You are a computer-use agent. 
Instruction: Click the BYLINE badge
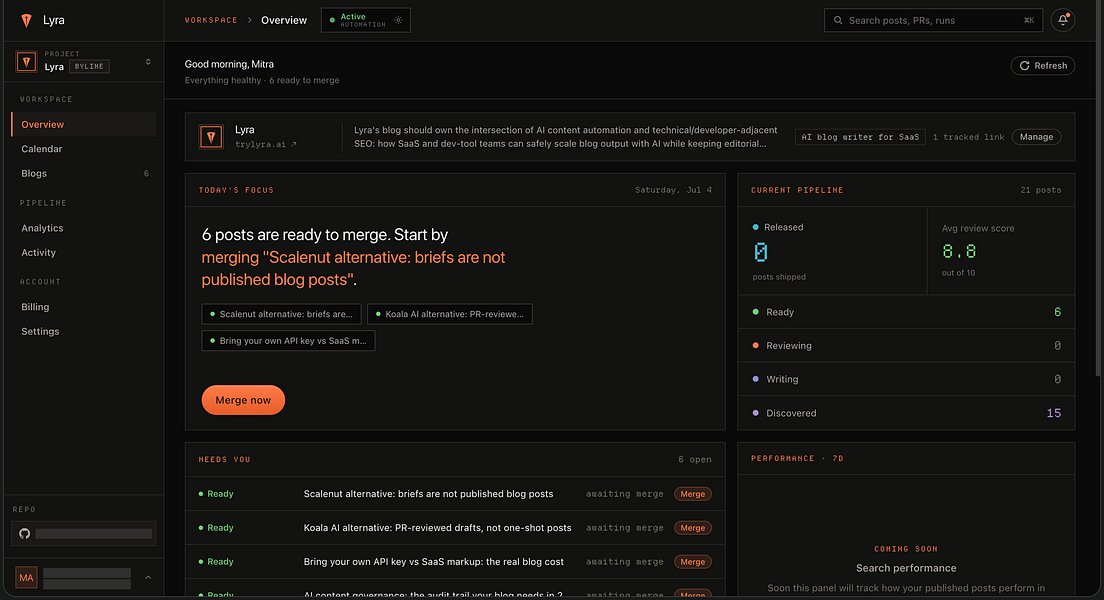point(89,66)
